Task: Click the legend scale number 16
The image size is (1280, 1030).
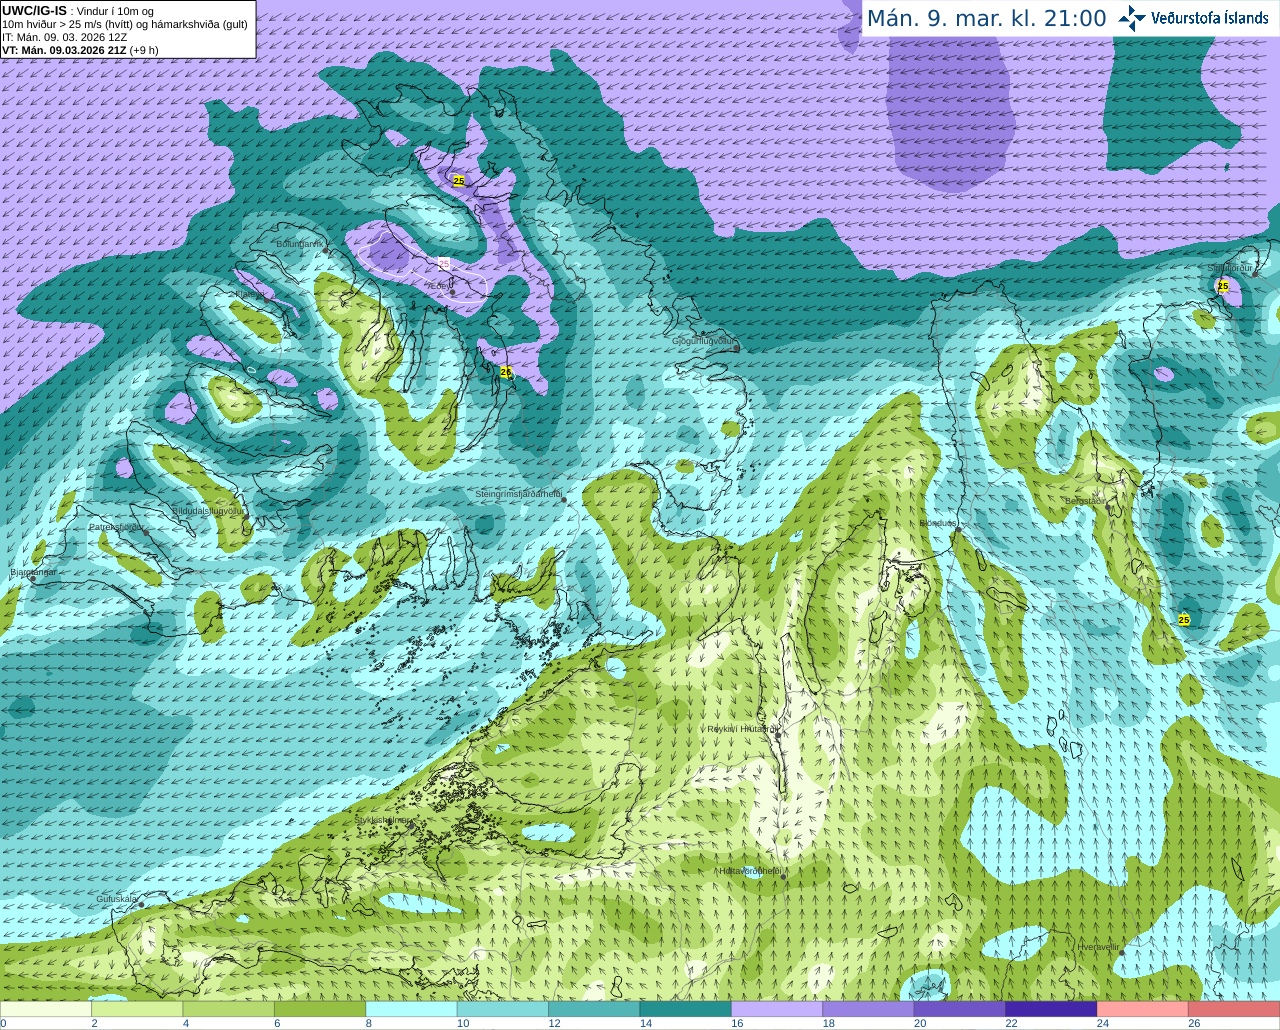Action: pos(737,1023)
